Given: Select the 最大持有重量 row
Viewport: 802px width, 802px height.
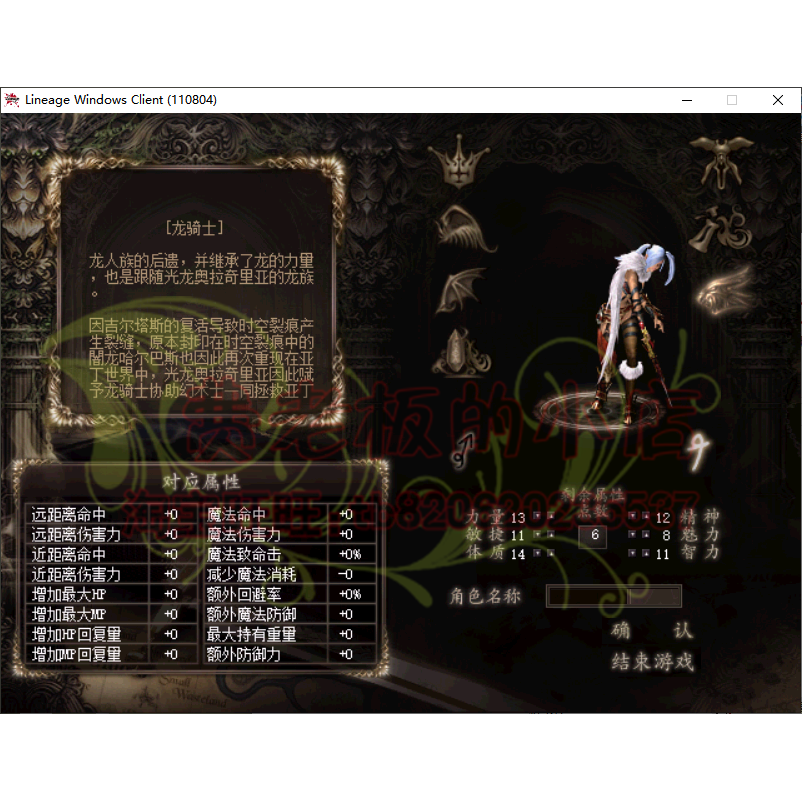Looking at the screenshot, I should 290,634.
